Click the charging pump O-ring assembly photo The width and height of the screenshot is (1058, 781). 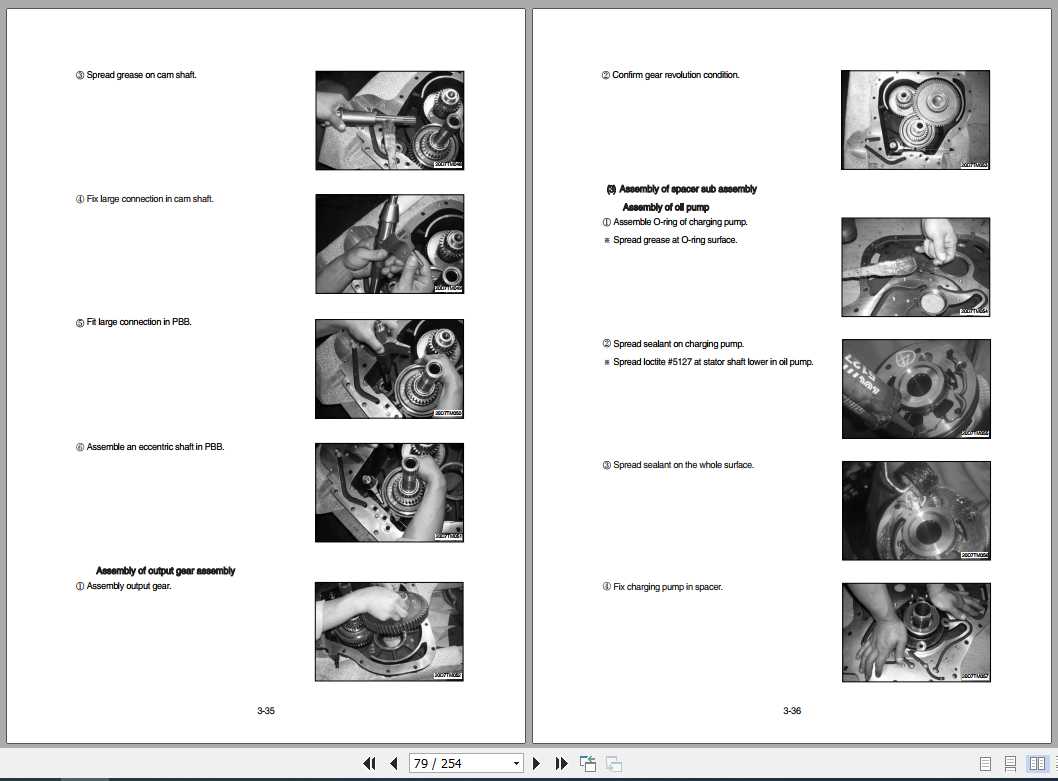(916, 267)
